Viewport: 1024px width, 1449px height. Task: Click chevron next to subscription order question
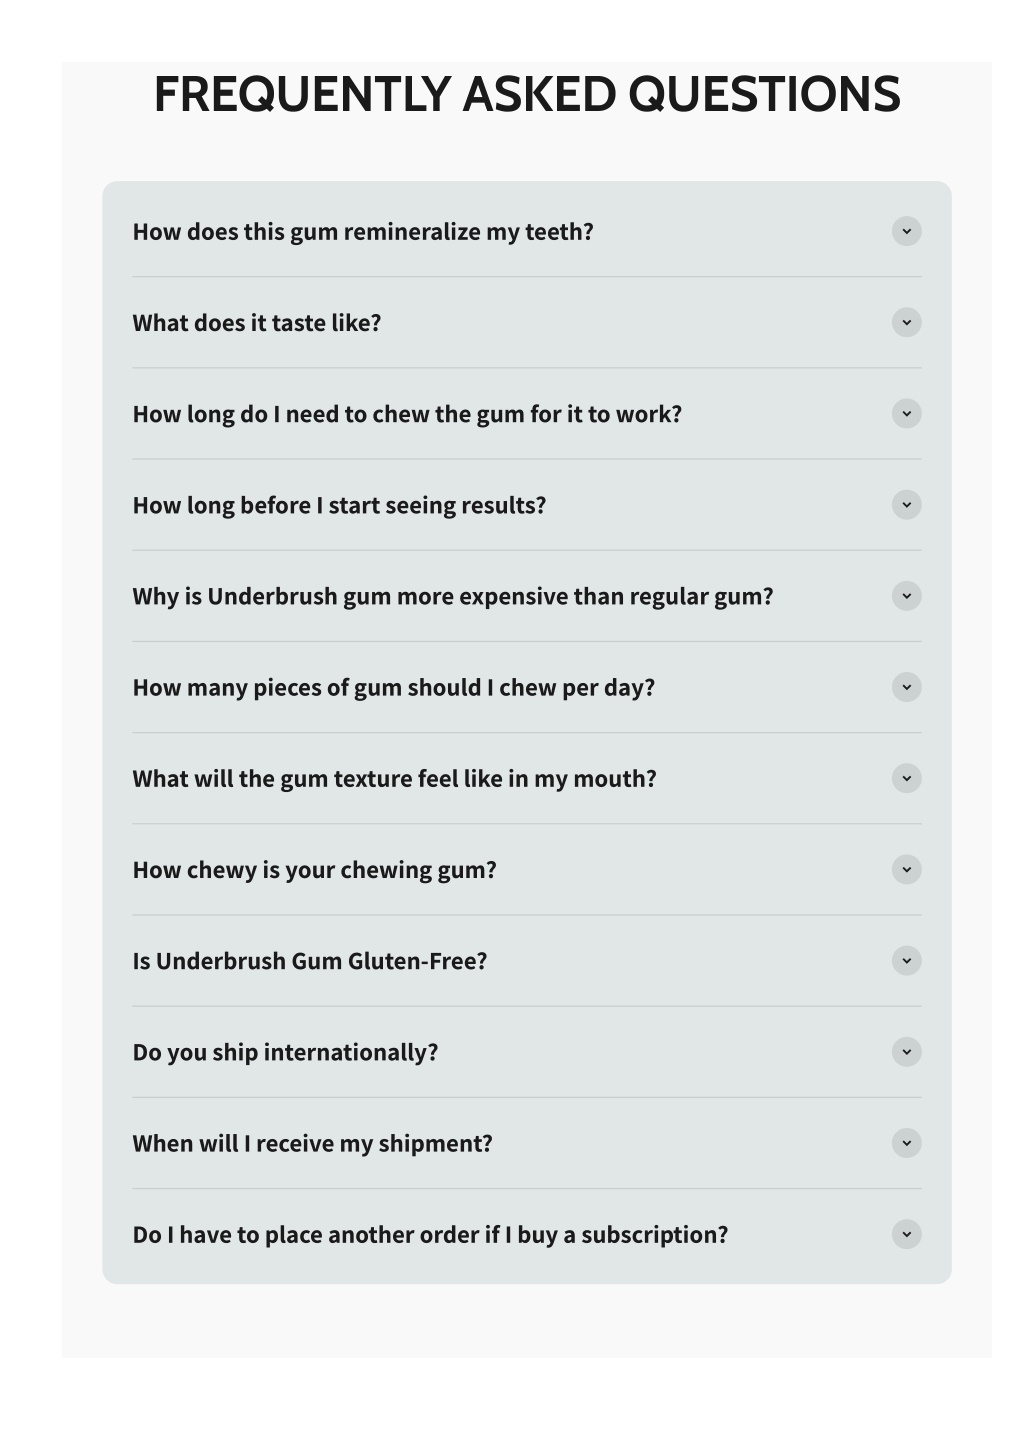[906, 1234]
